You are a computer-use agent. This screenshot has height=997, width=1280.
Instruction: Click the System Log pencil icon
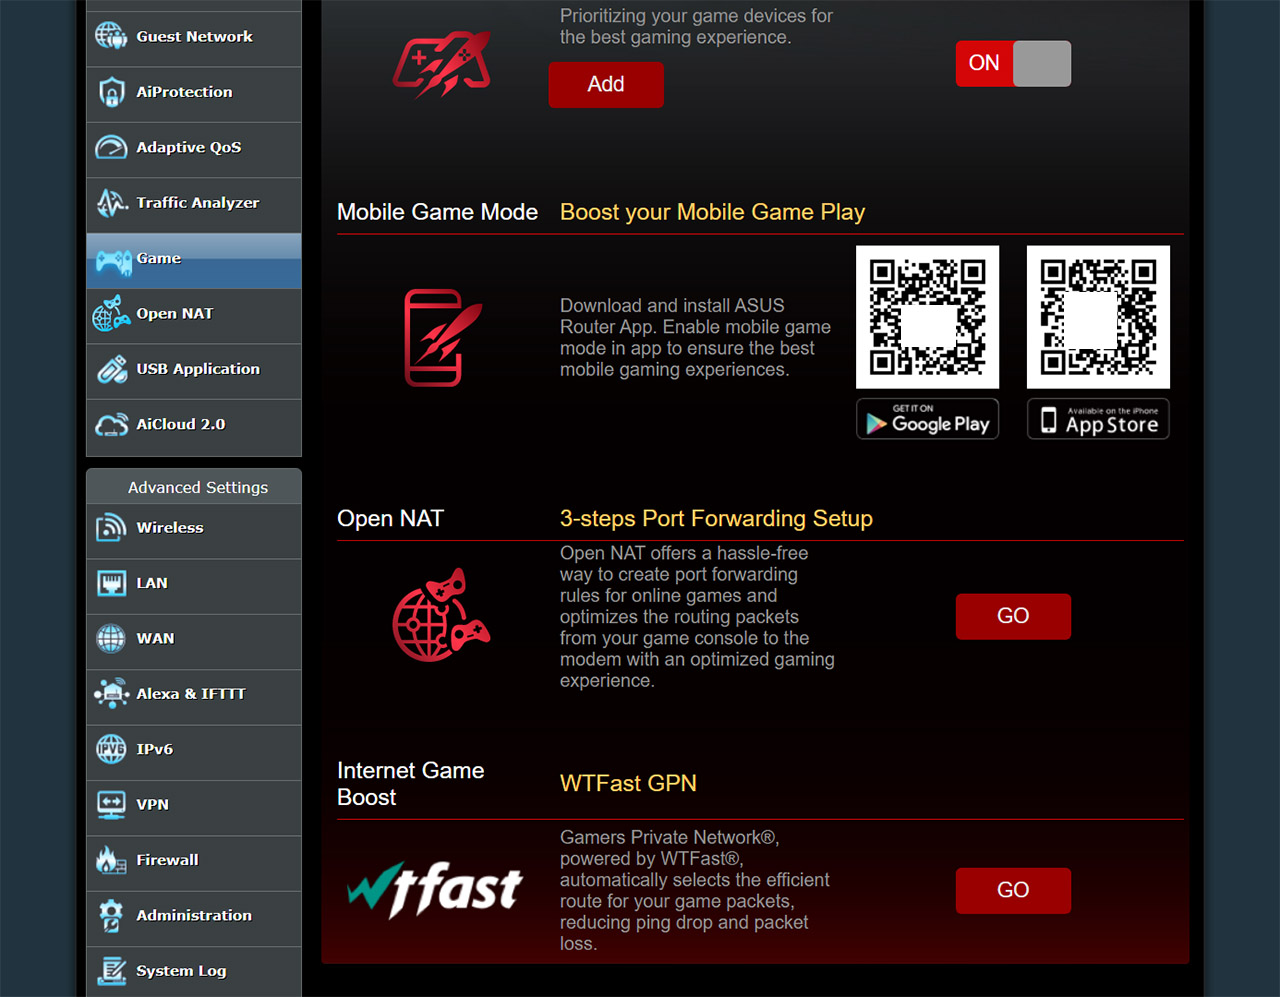tap(111, 971)
